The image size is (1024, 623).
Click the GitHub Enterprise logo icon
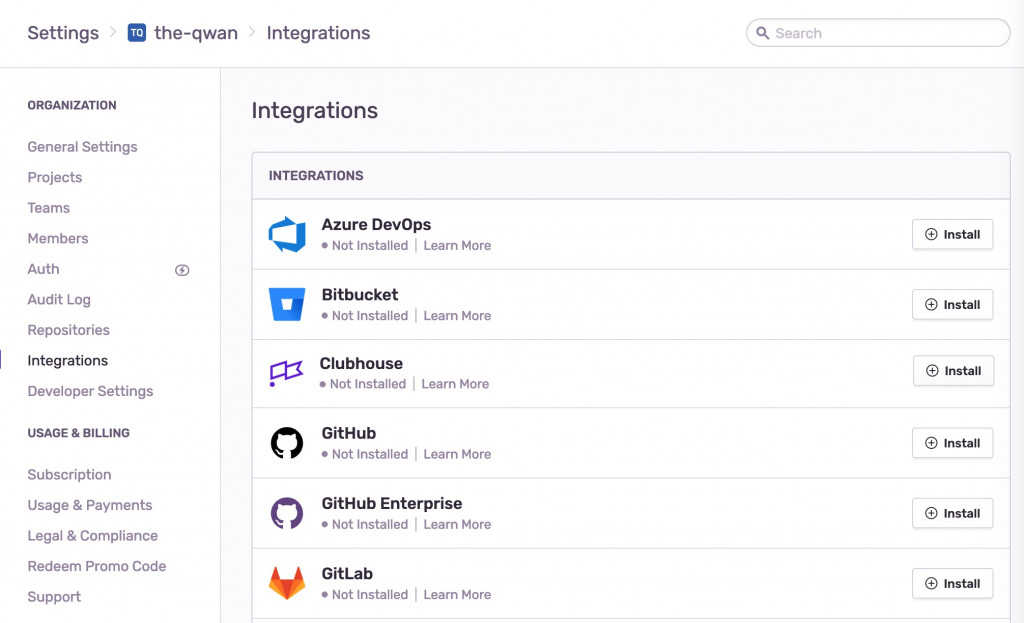pyautogui.click(x=287, y=513)
